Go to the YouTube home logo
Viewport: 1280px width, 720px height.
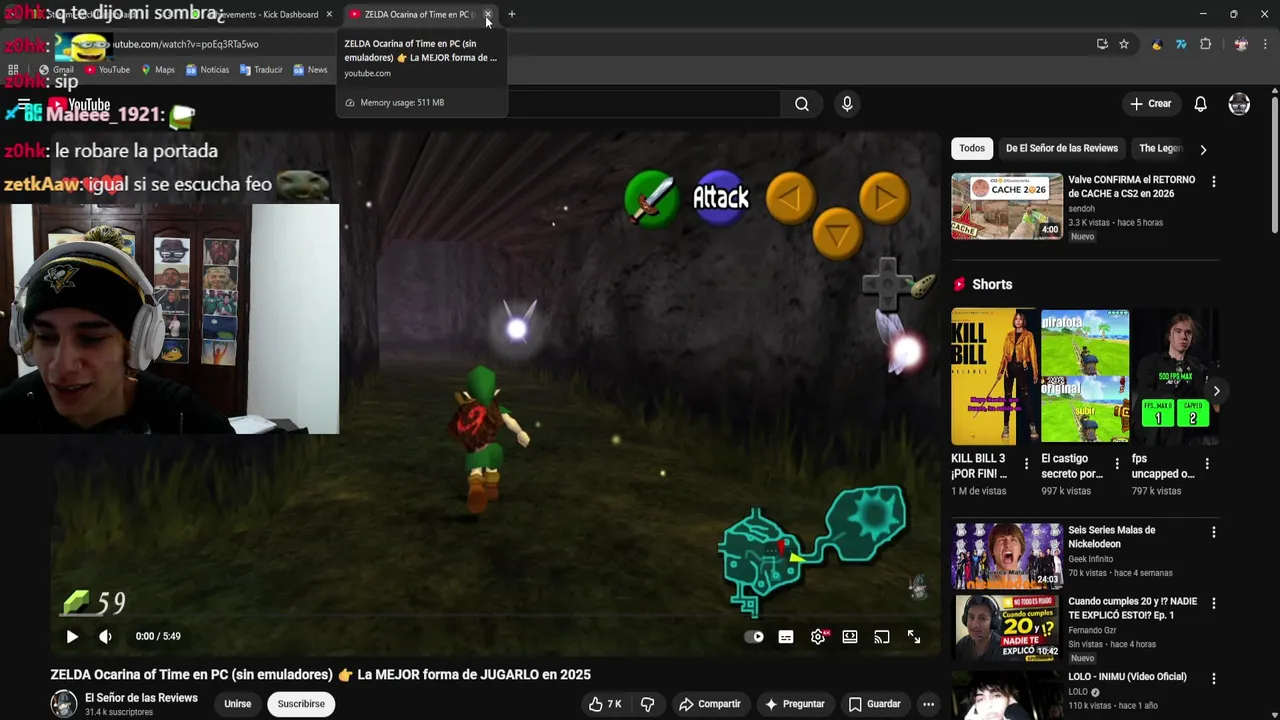click(x=80, y=104)
